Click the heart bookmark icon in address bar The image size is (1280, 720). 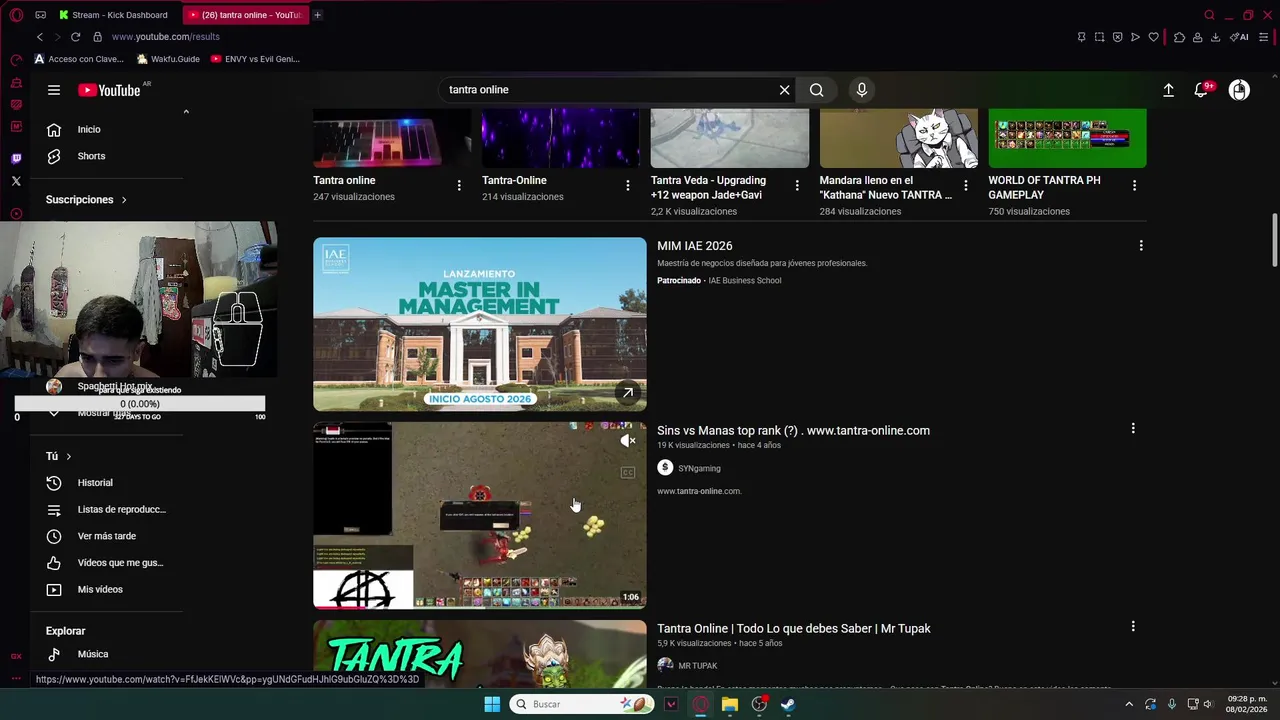coord(1153,37)
